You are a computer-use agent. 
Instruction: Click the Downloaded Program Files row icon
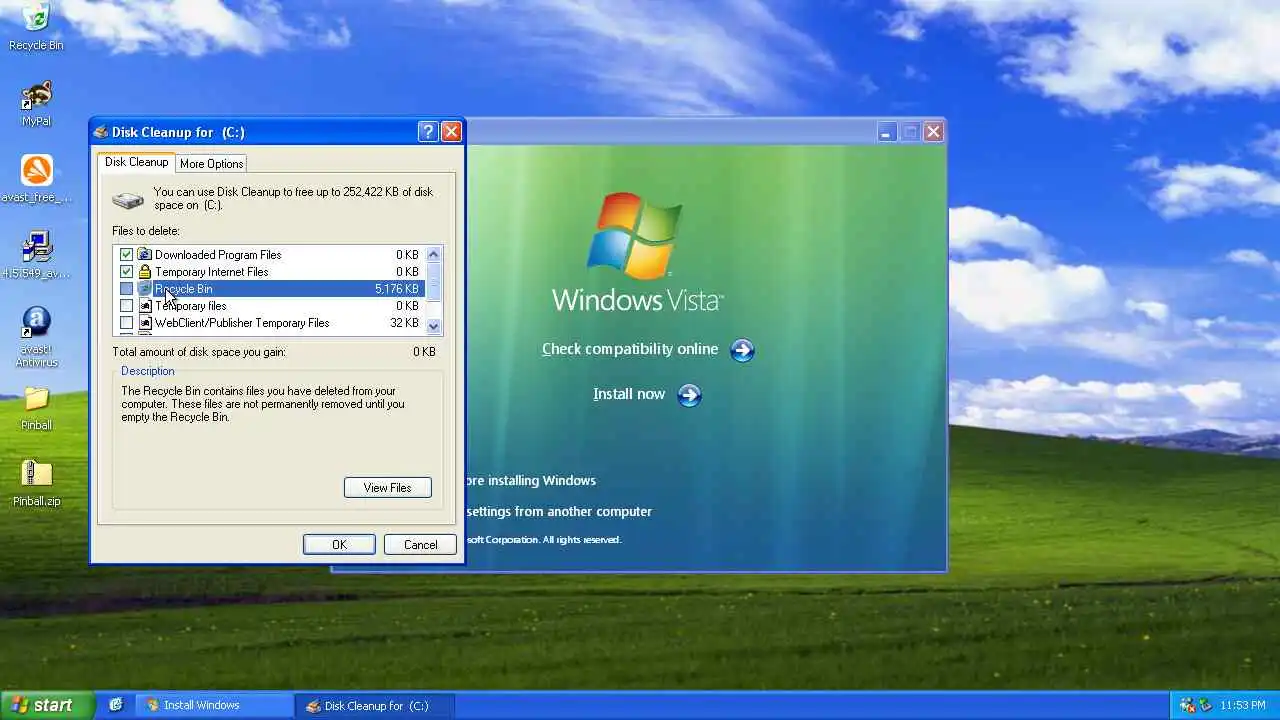click(x=145, y=255)
